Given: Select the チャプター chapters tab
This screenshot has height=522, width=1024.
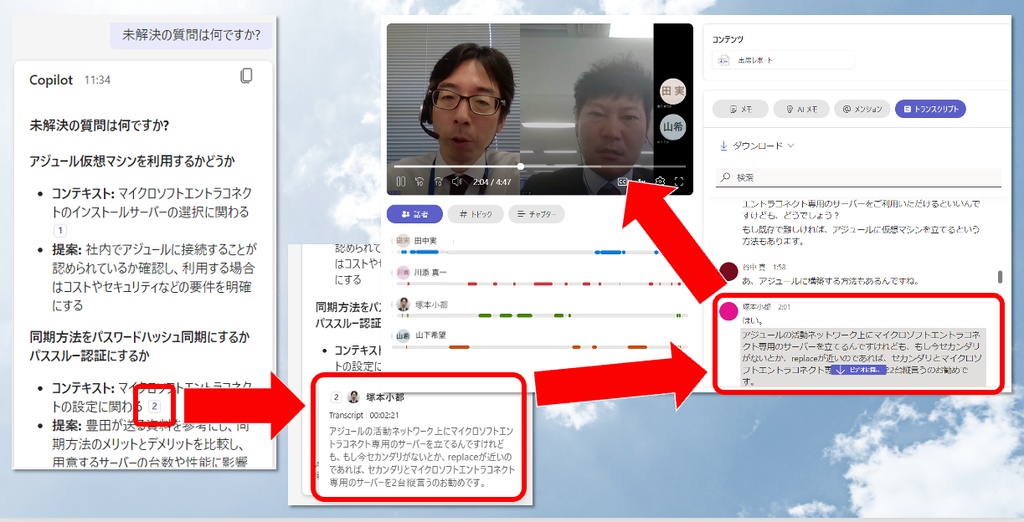Looking at the screenshot, I should pos(536,214).
